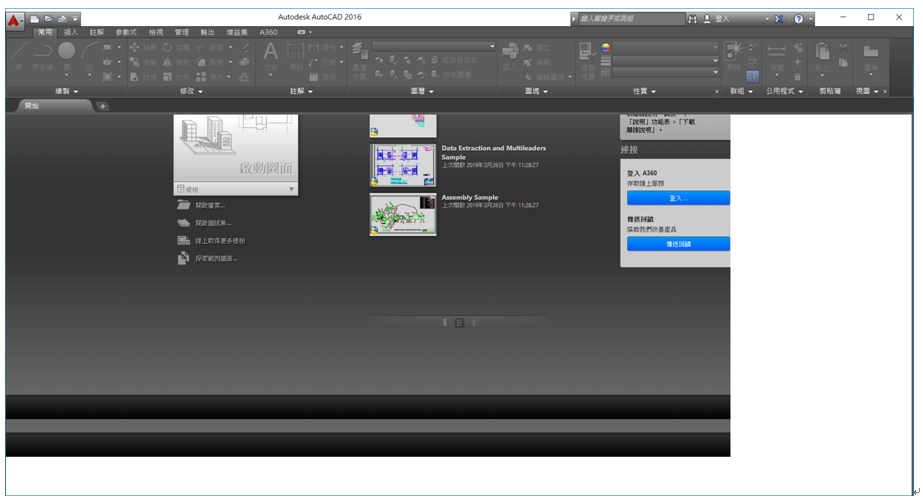Click Match Properties (複製性質) tool
Screen dimensions: 923x502
pos(587,60)
